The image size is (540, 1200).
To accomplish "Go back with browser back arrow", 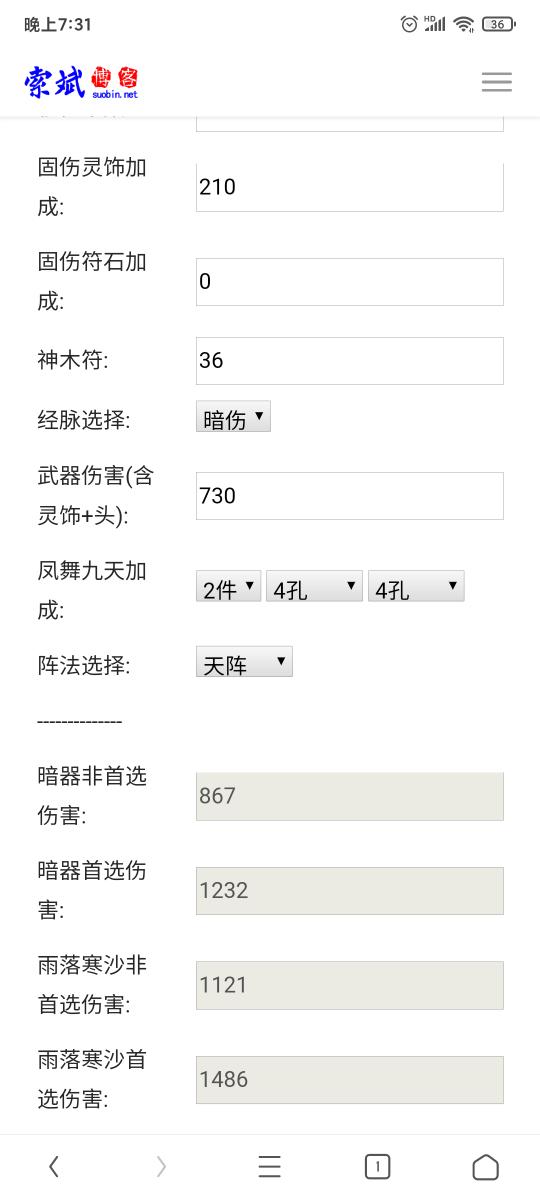I will coord(54,1166).
